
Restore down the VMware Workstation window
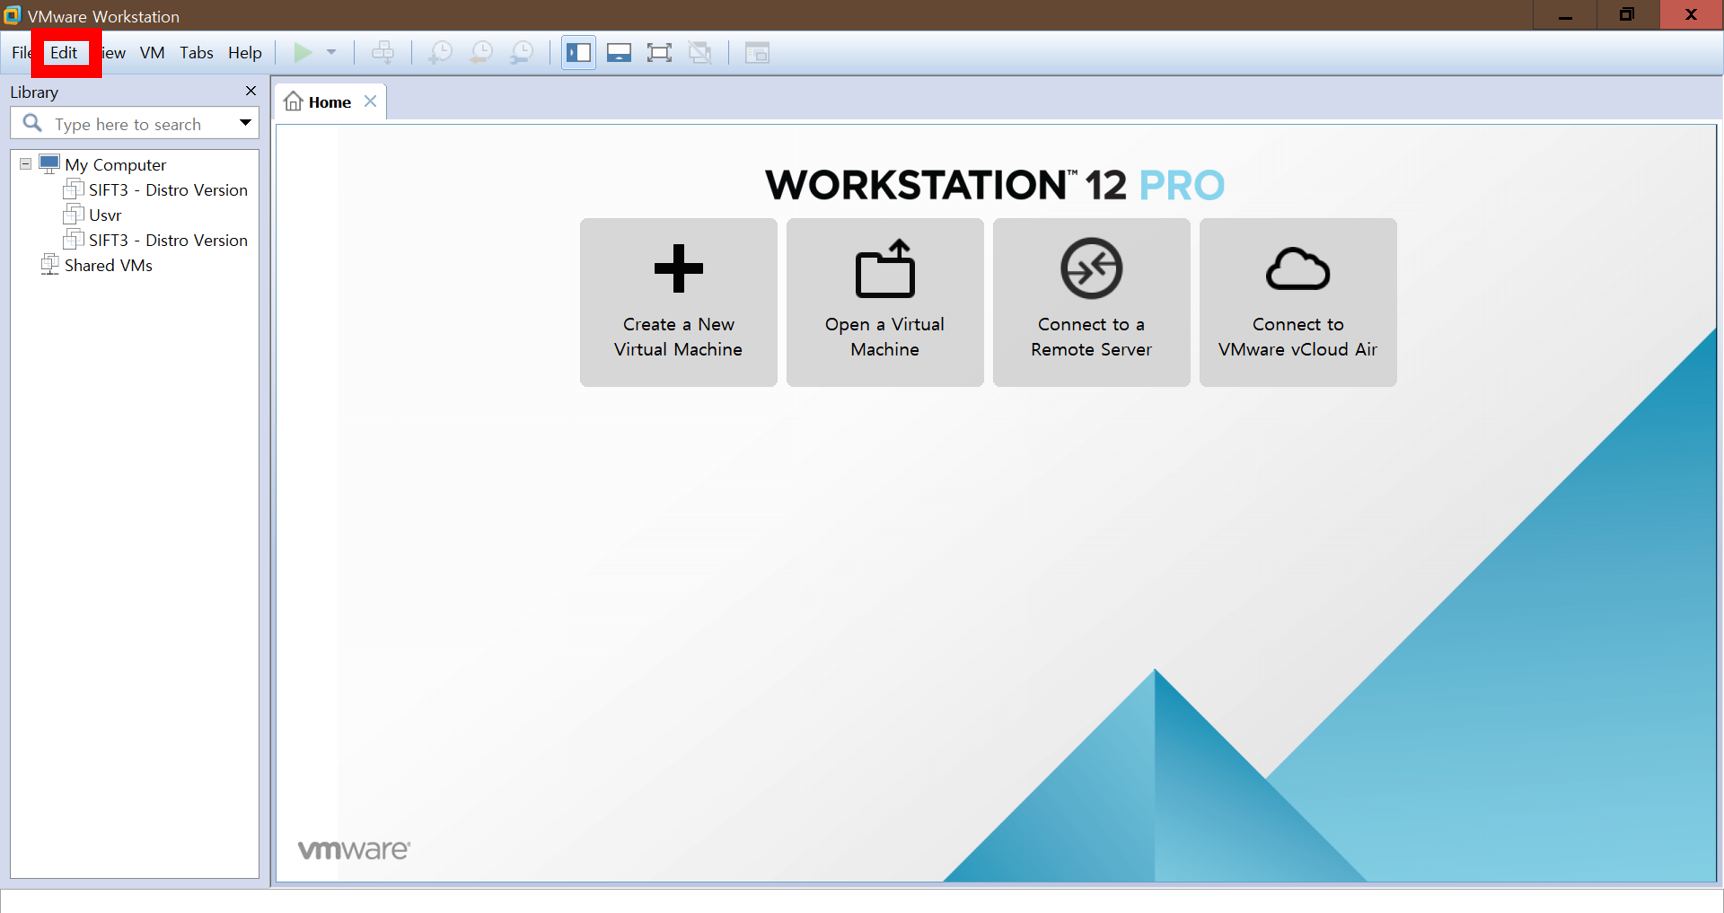pos(1627,15)
